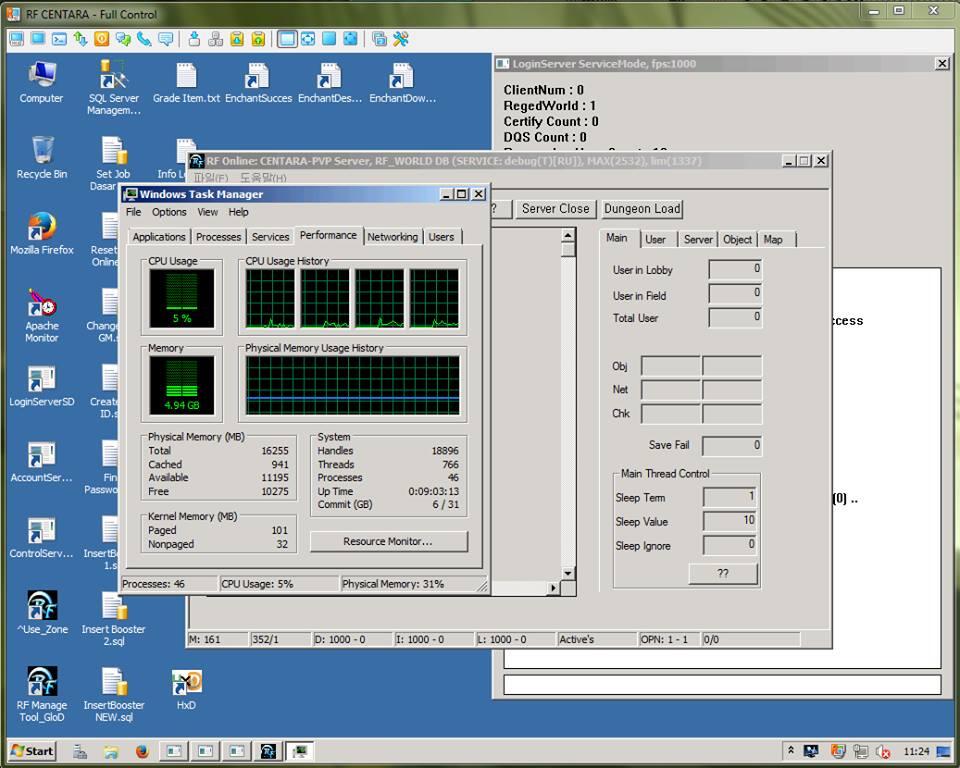Switch to the fullscreen stretch view icon
Image resolution: width=960 pixels, height=768 pixels.
[350, 39]
